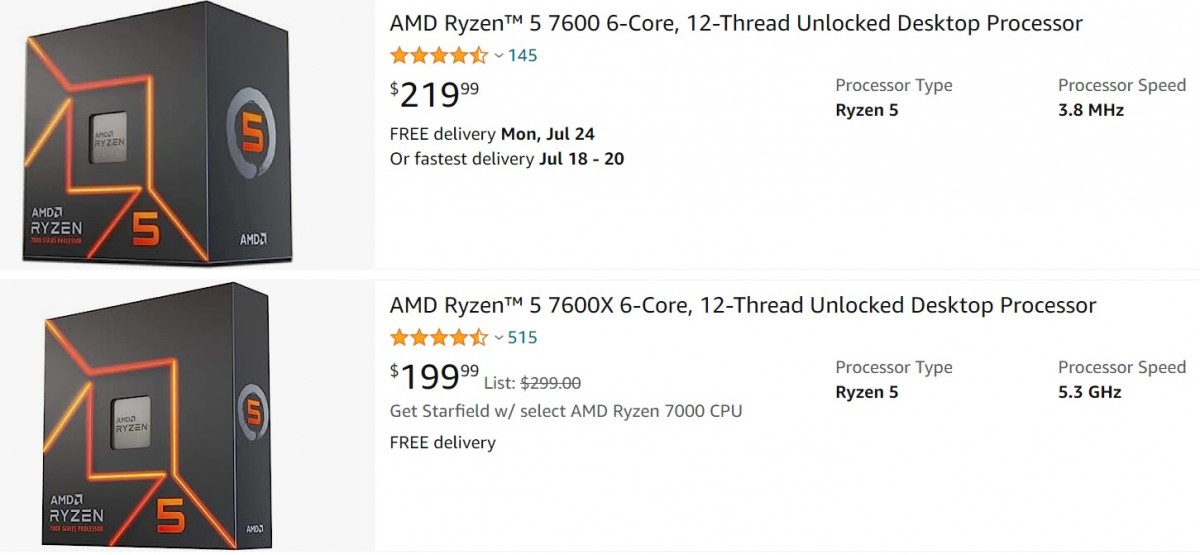Open the AMD Ryzen 5 7600X title link

click(742, 305)
